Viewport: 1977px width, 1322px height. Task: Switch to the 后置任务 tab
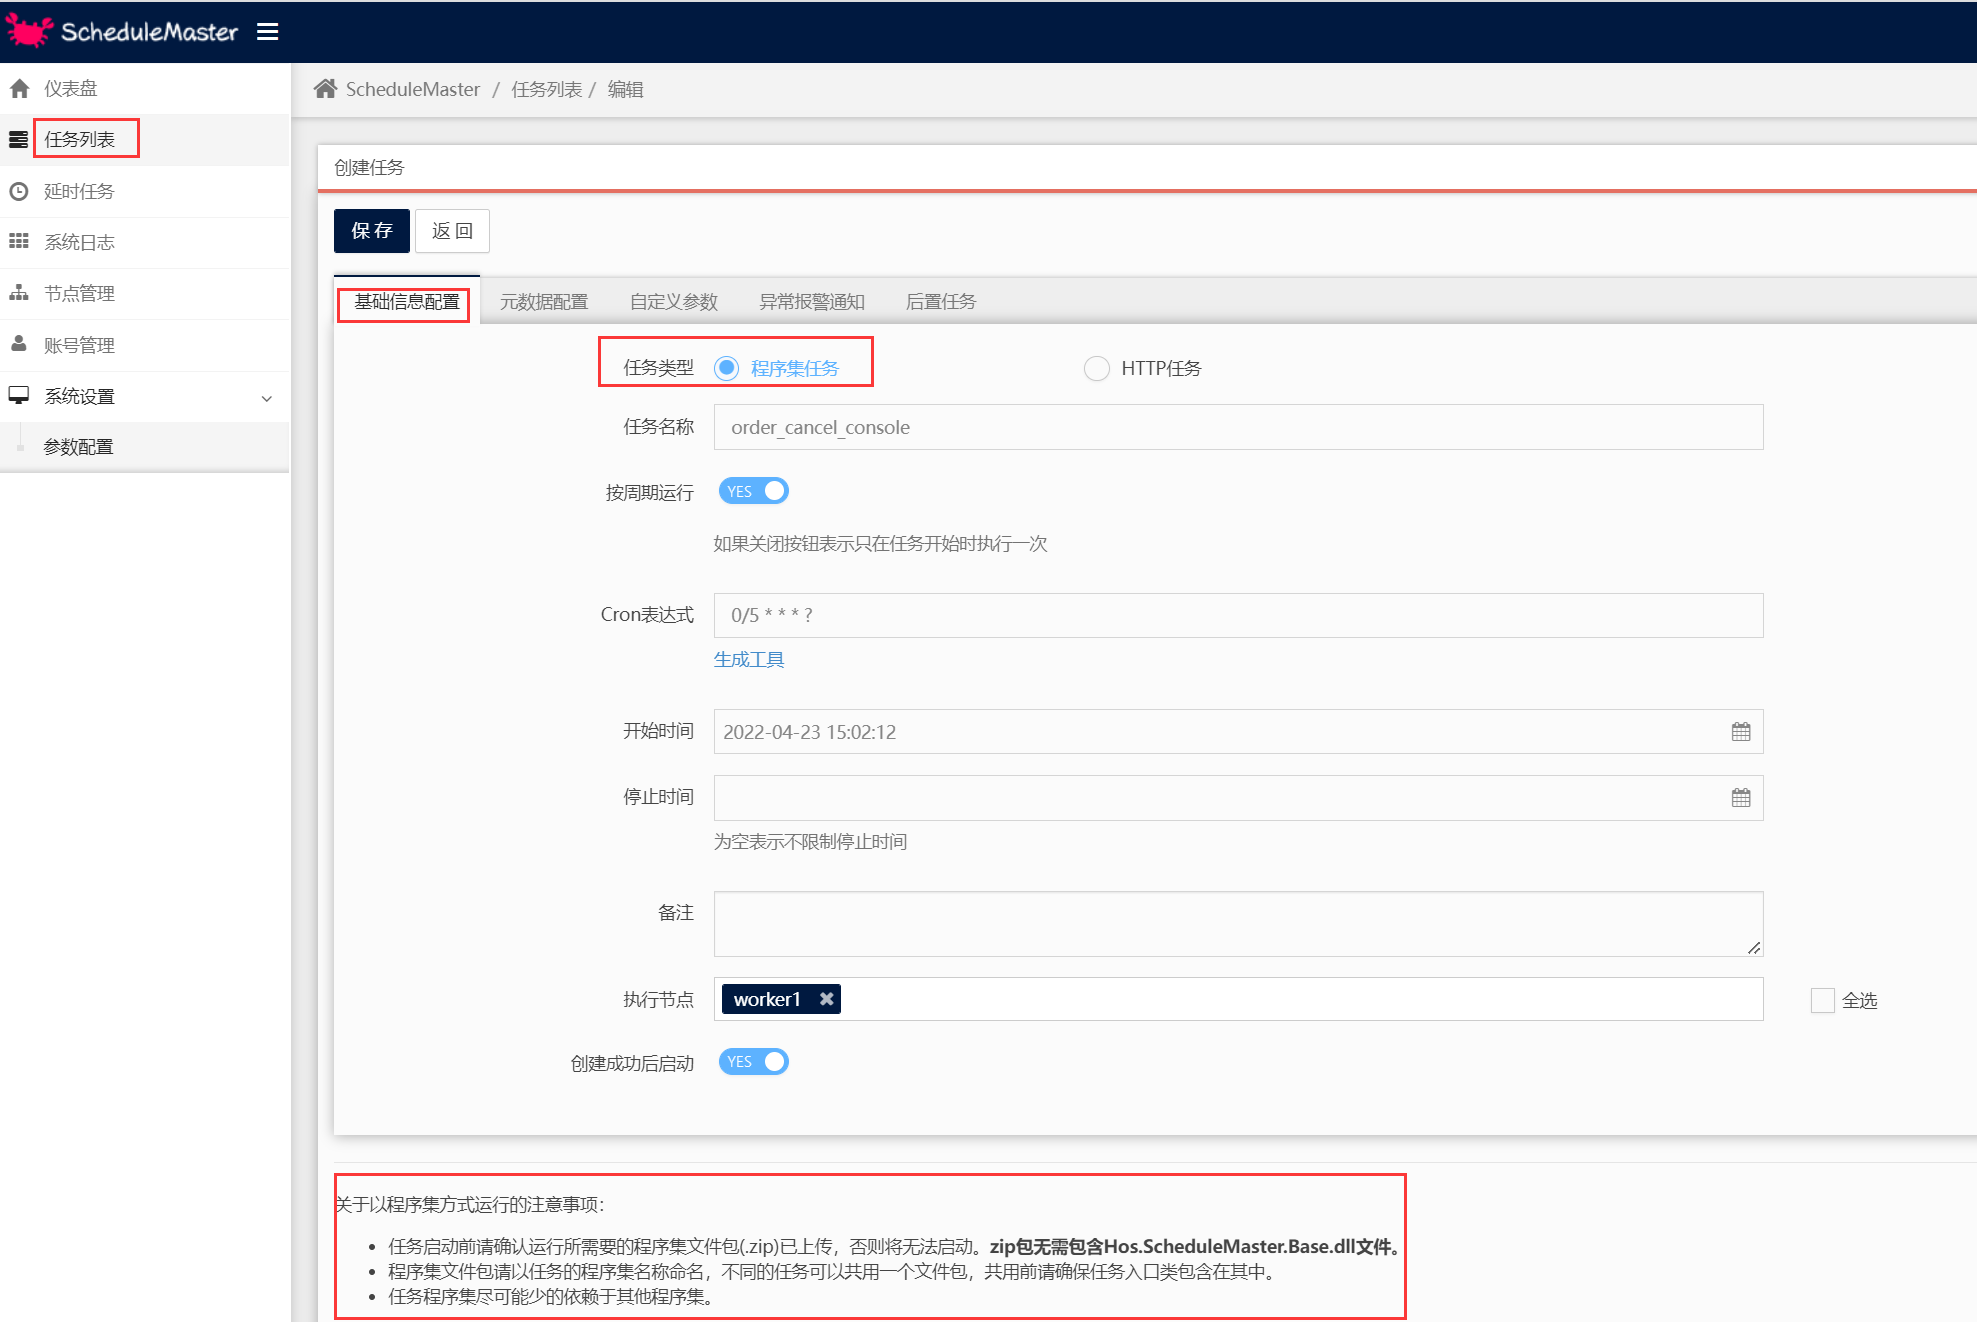click(x=941, y=302)
